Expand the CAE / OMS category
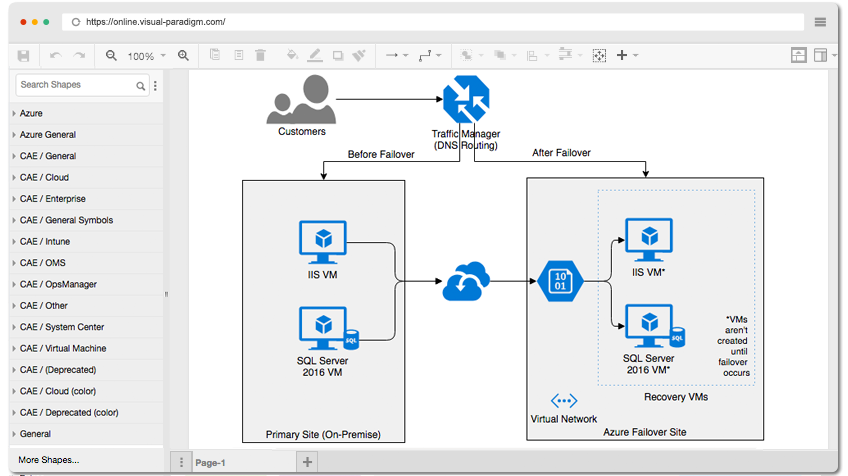This screenshot has height=476, width=848. (x=87, y=263)
